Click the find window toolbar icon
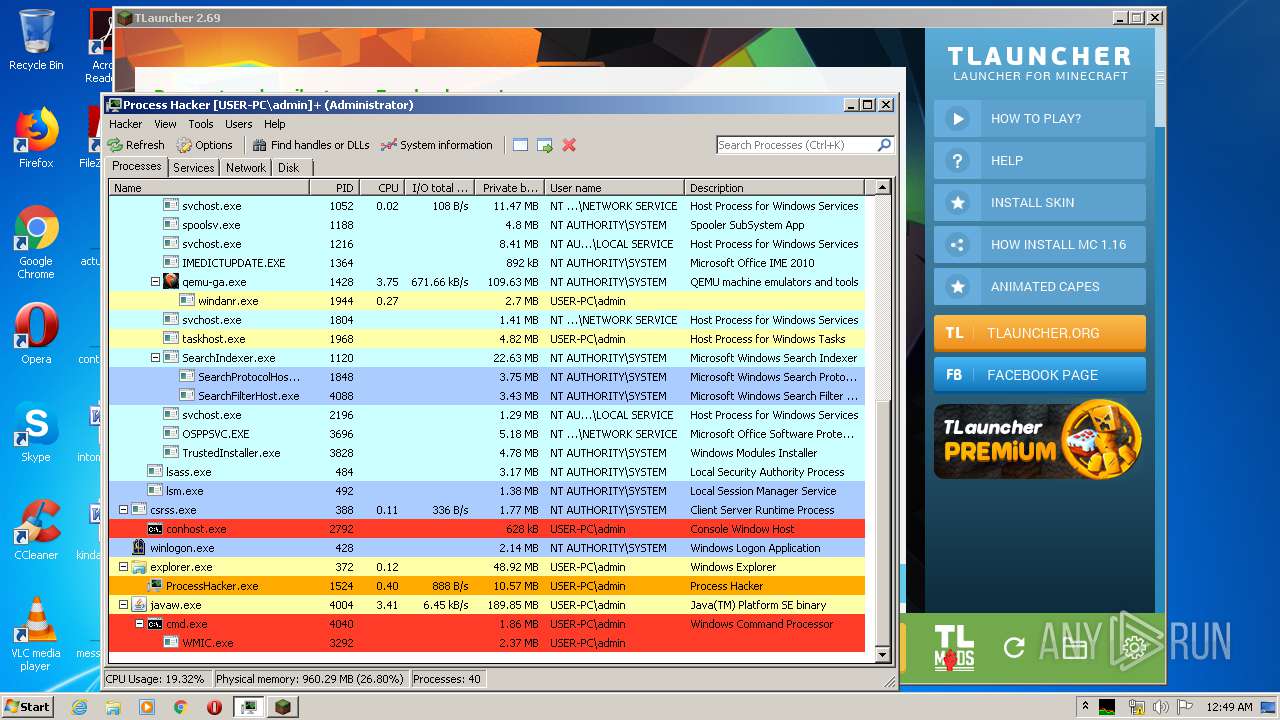This screenshot has width=1280, height=720. click(x=520, y=145)
